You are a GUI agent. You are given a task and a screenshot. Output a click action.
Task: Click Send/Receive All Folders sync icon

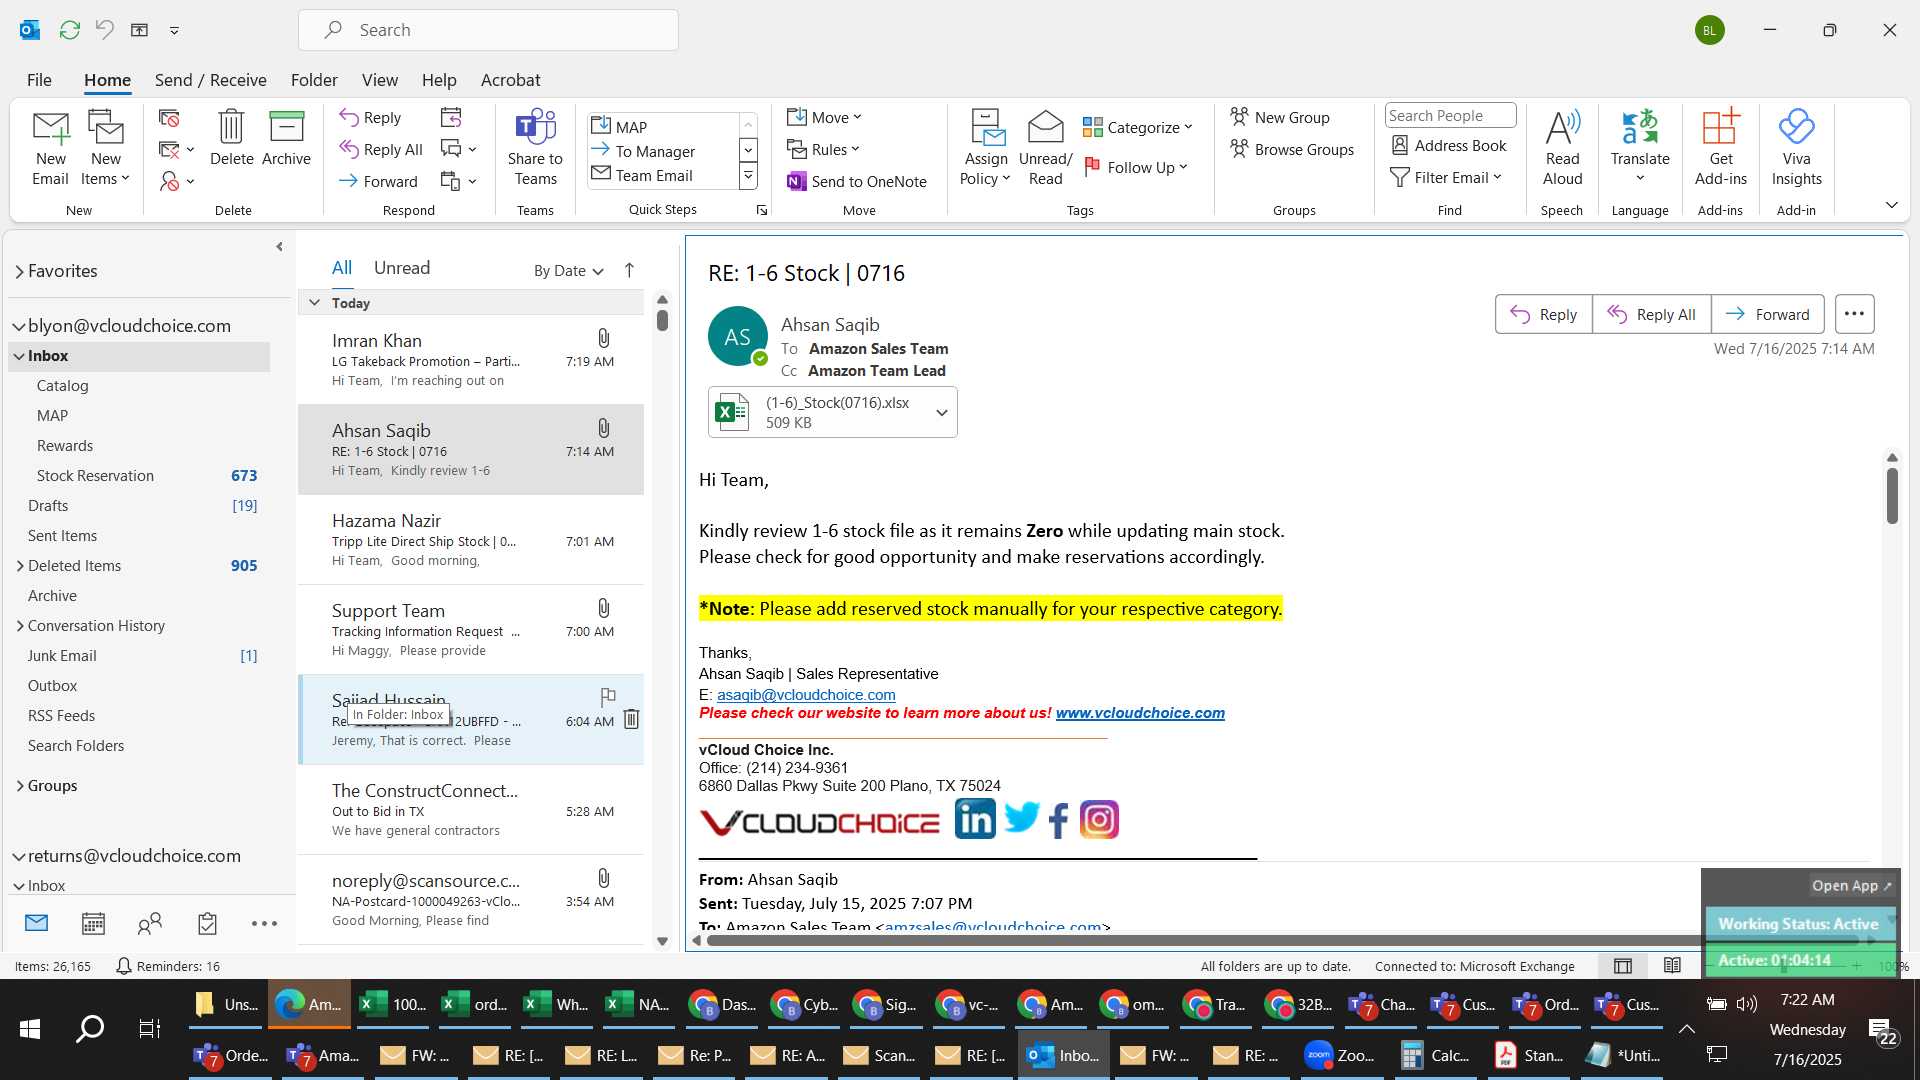click(x=69, y=30)
